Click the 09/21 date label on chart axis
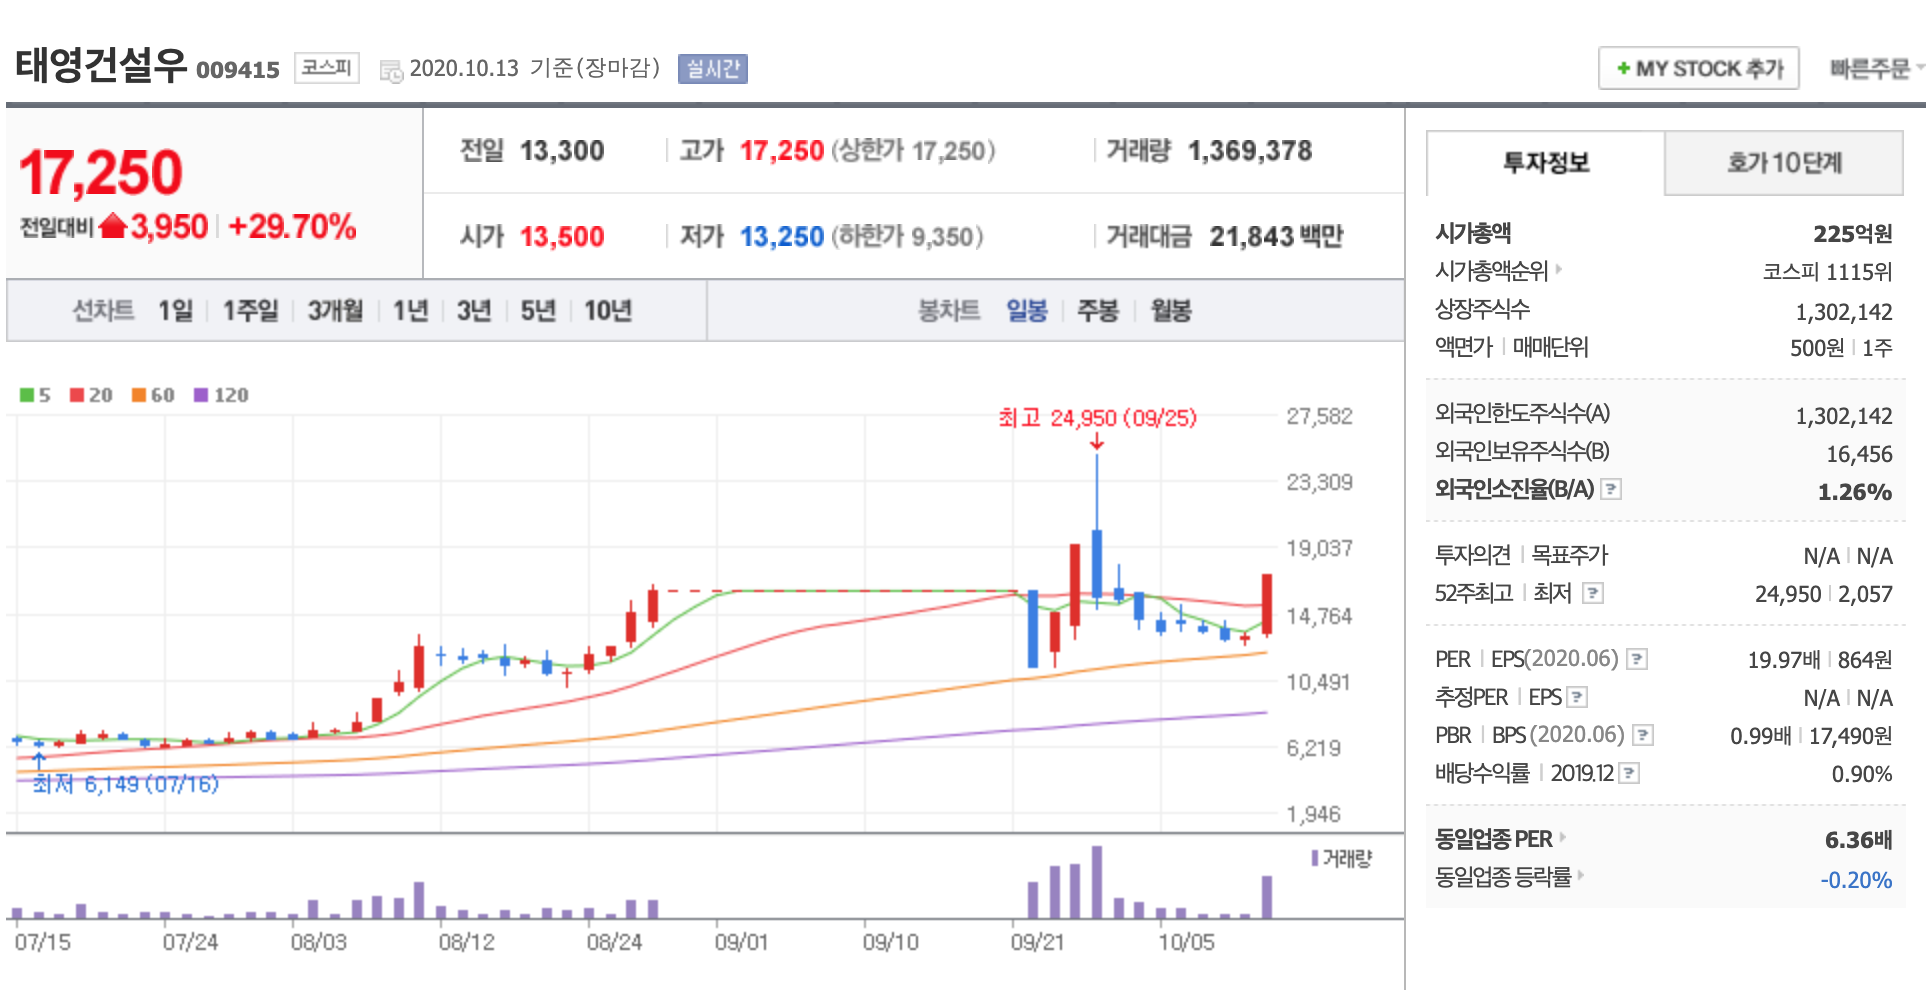1930x990 pixels. 1037,942
